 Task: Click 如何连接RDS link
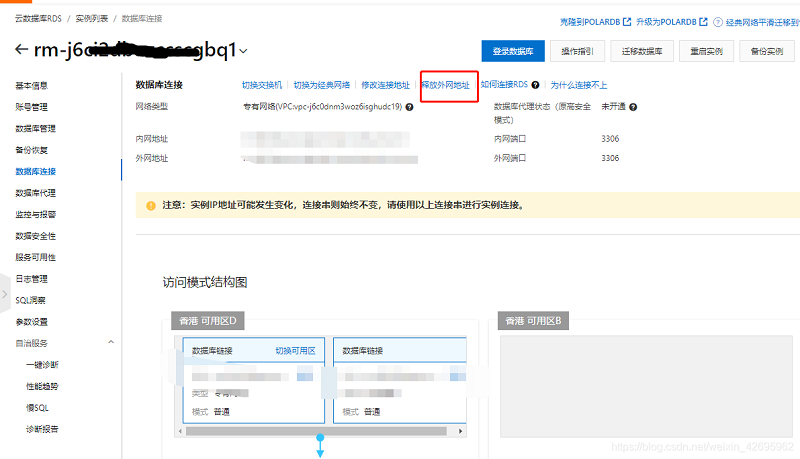tap(504, 84)
